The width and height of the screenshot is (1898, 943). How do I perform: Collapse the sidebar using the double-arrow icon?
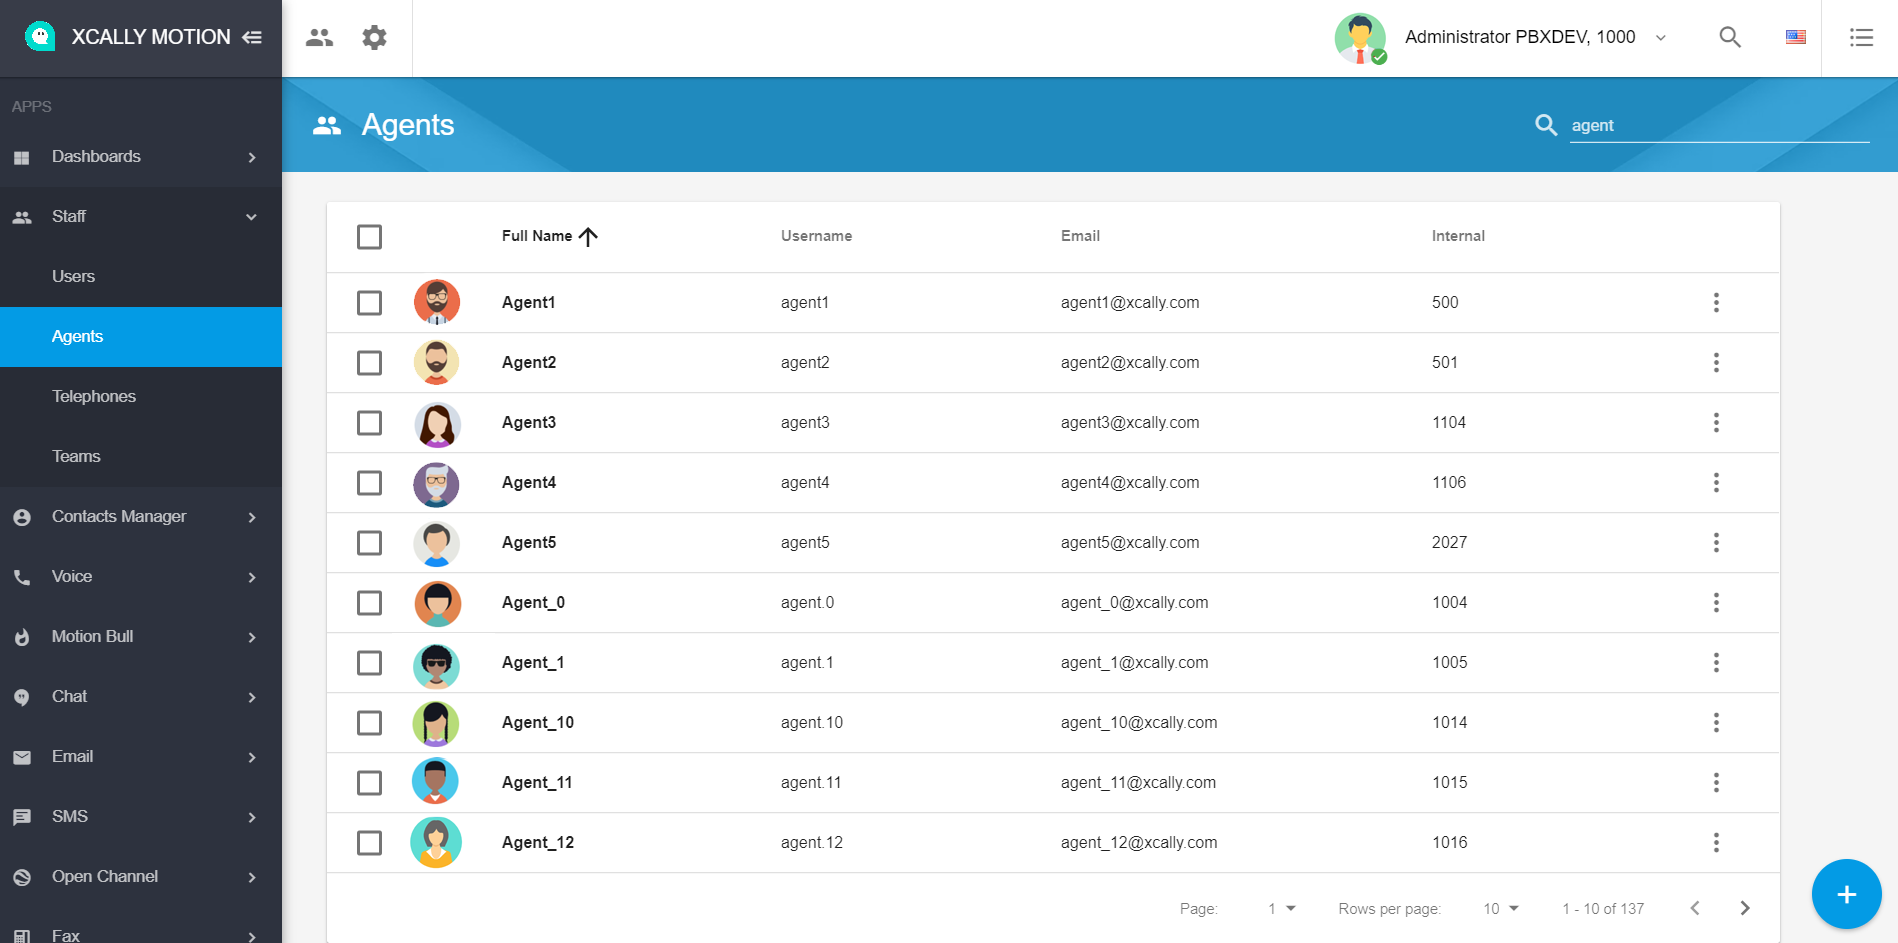[253, 36]
